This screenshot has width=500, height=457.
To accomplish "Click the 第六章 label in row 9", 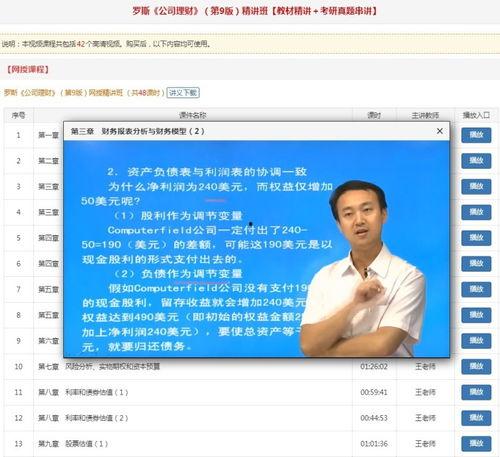I will coord(48,341).
